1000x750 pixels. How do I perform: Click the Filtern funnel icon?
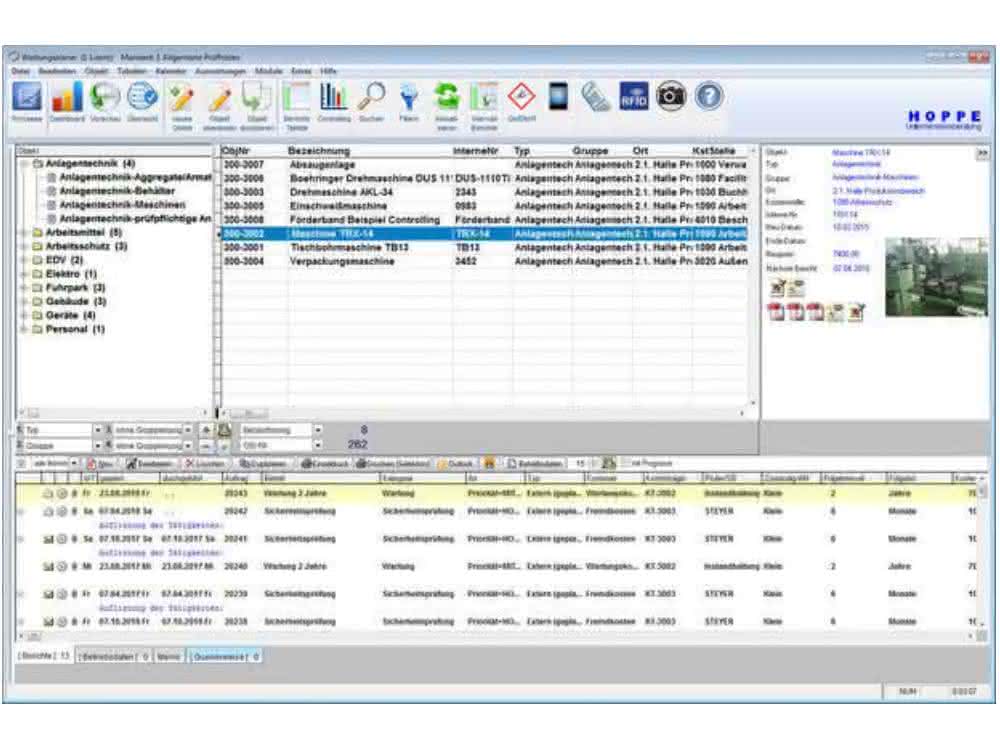[409, 98]
